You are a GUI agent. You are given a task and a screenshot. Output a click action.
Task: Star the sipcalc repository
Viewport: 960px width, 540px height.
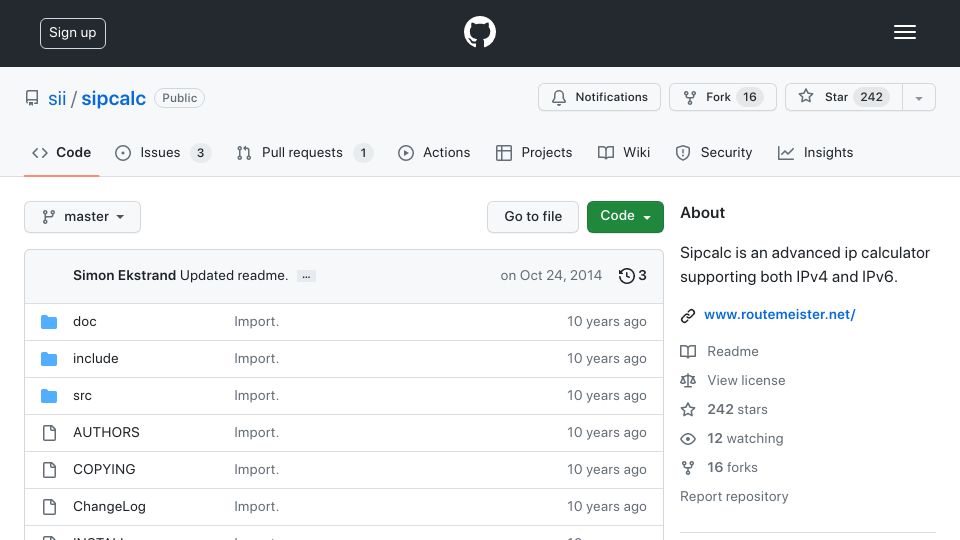844,97
